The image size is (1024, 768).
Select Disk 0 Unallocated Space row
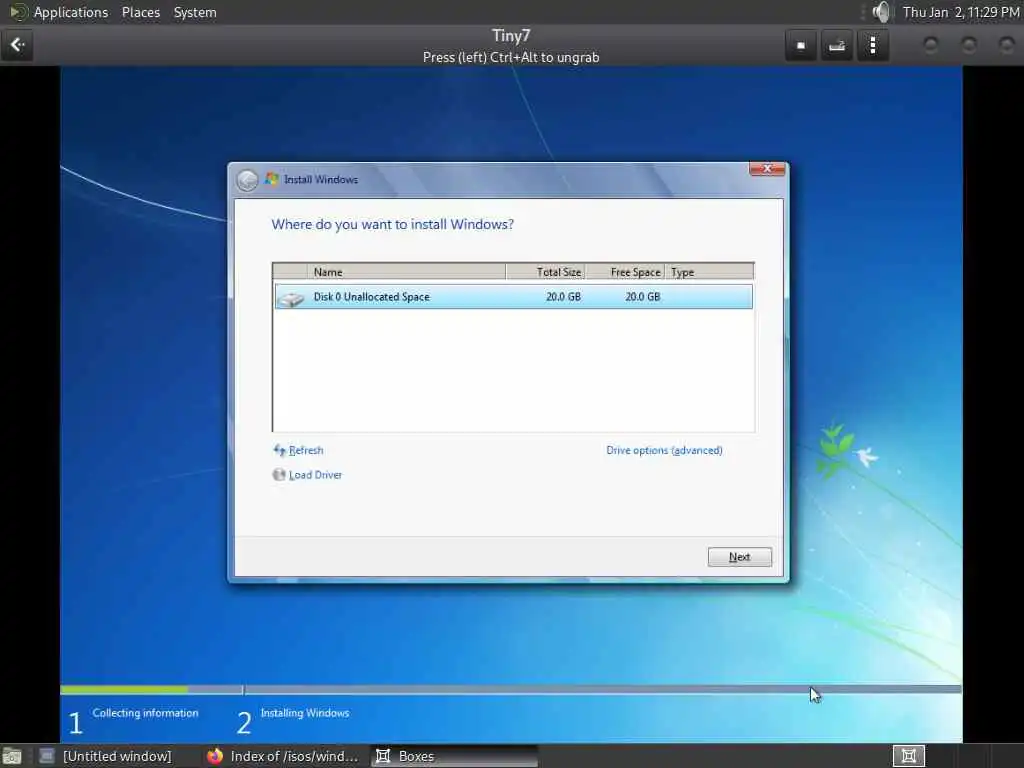[513, 296]
